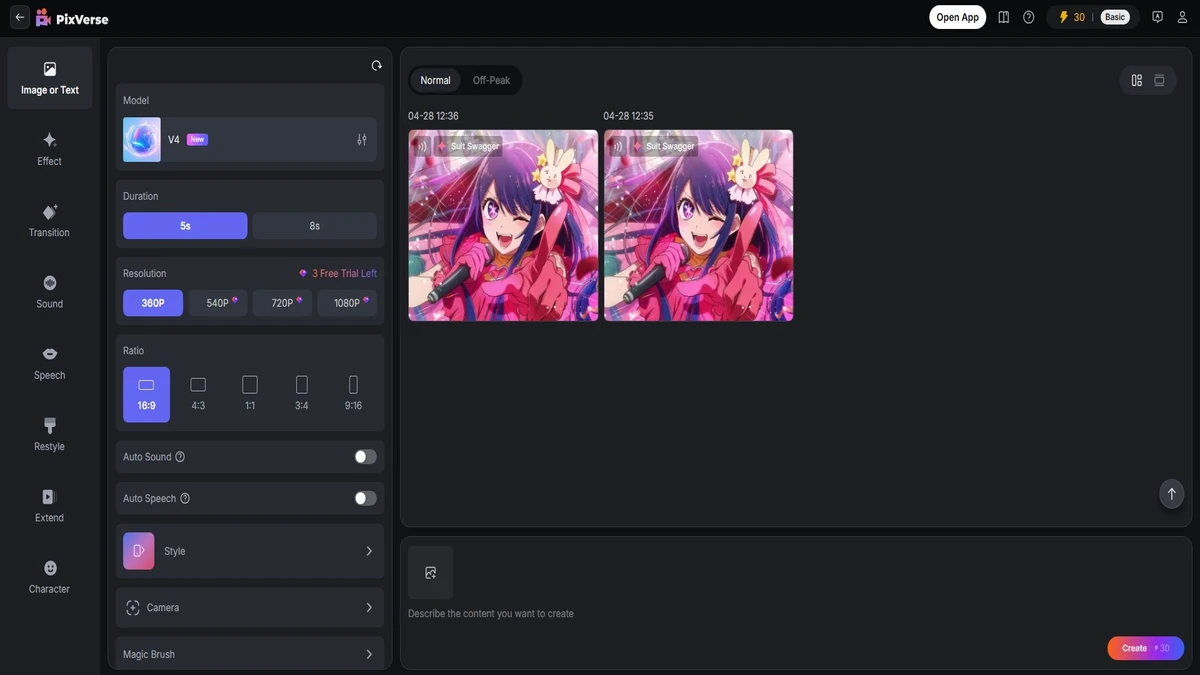Select 540P resolution
Image resolution: width=1200 pixels, height=675 pixels.
218,303
